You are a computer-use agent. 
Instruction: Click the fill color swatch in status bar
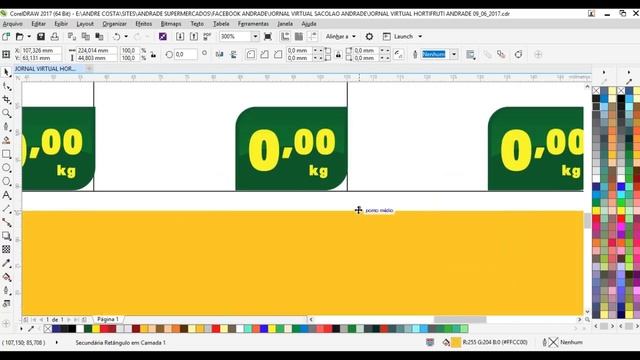point(456,342)
